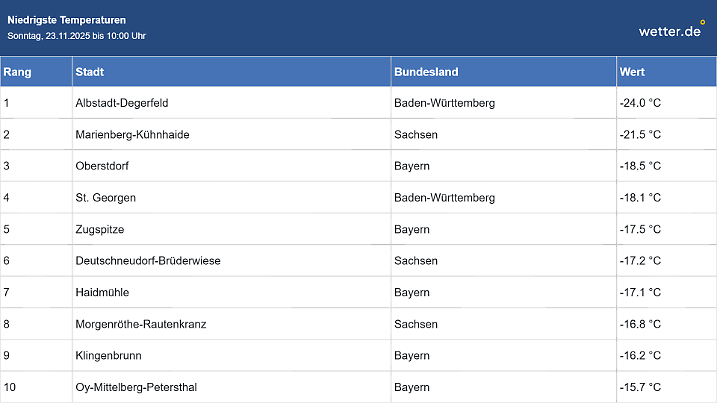
Task: Click St. Georgen city entry
Action: click(105, 198)
